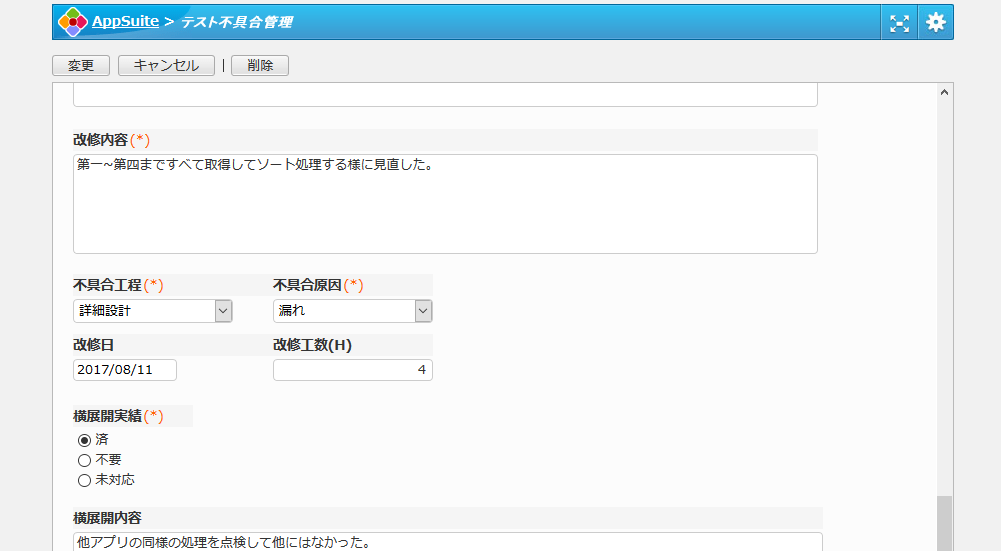
Task: Click the テスト不具合管理 title text
Action: pos(236,22)
